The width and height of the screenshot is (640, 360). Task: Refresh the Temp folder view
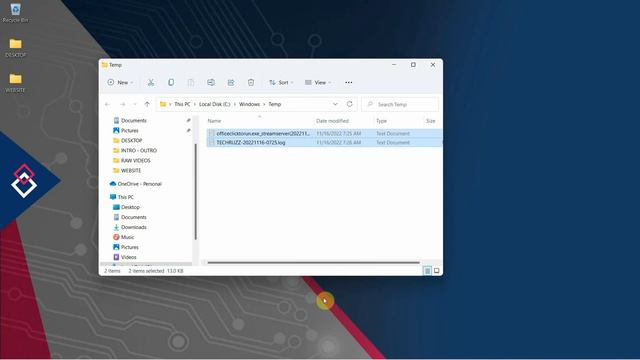[x=349, y=104]
